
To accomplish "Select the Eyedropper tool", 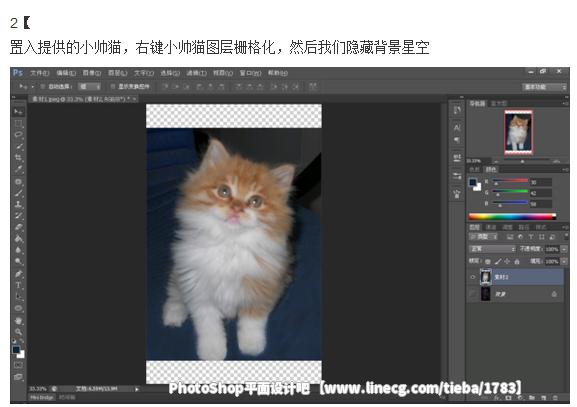I will 18,169.
